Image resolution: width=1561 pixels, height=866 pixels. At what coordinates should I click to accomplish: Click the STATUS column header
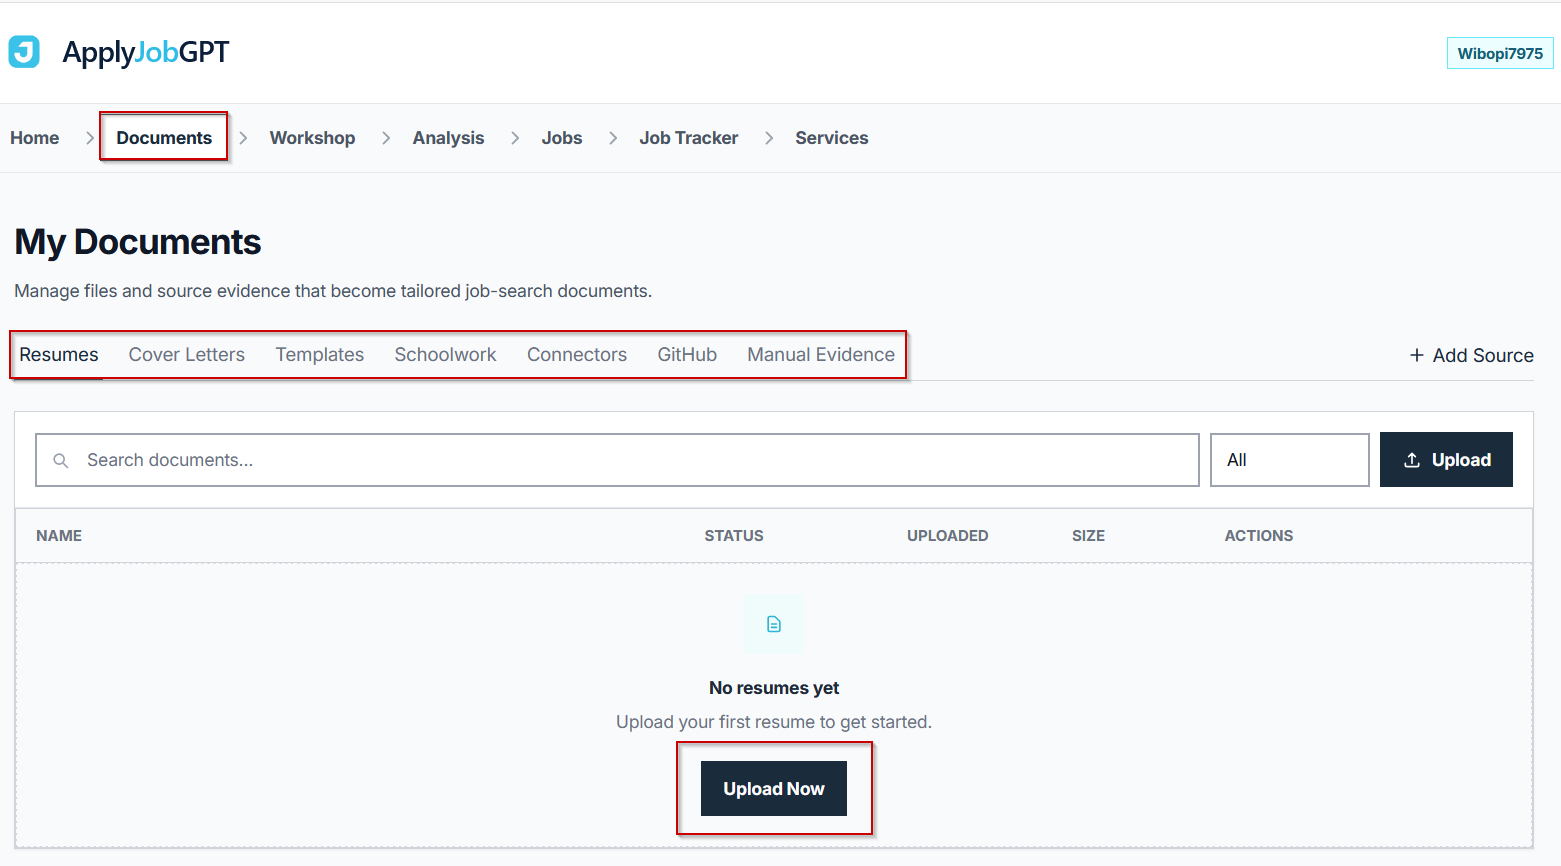coord(734,536)
